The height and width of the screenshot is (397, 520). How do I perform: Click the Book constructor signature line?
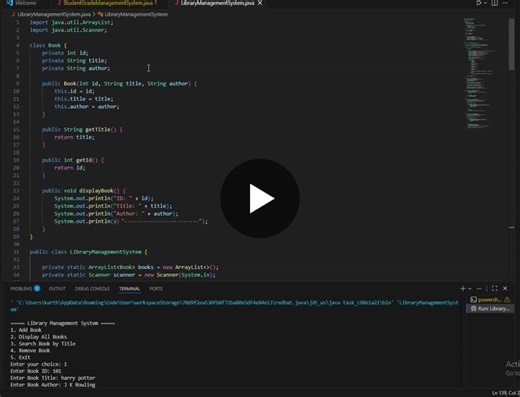click(x=119, y=84)
